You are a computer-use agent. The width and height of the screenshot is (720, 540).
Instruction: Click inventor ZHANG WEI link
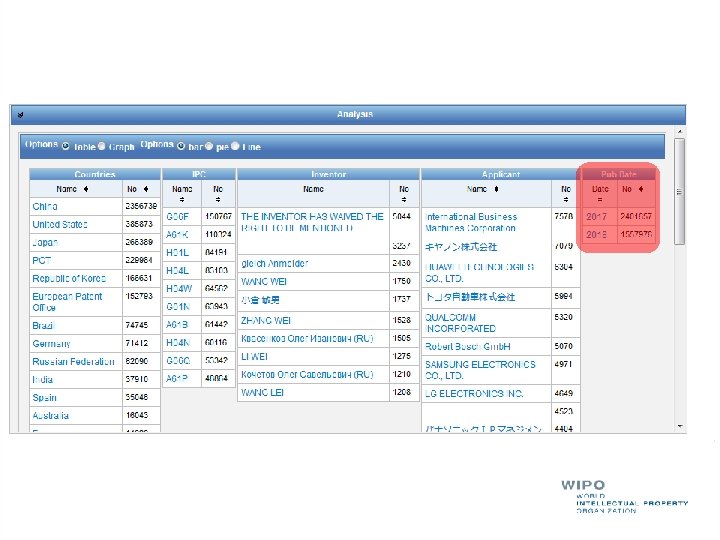pos(266,321)
